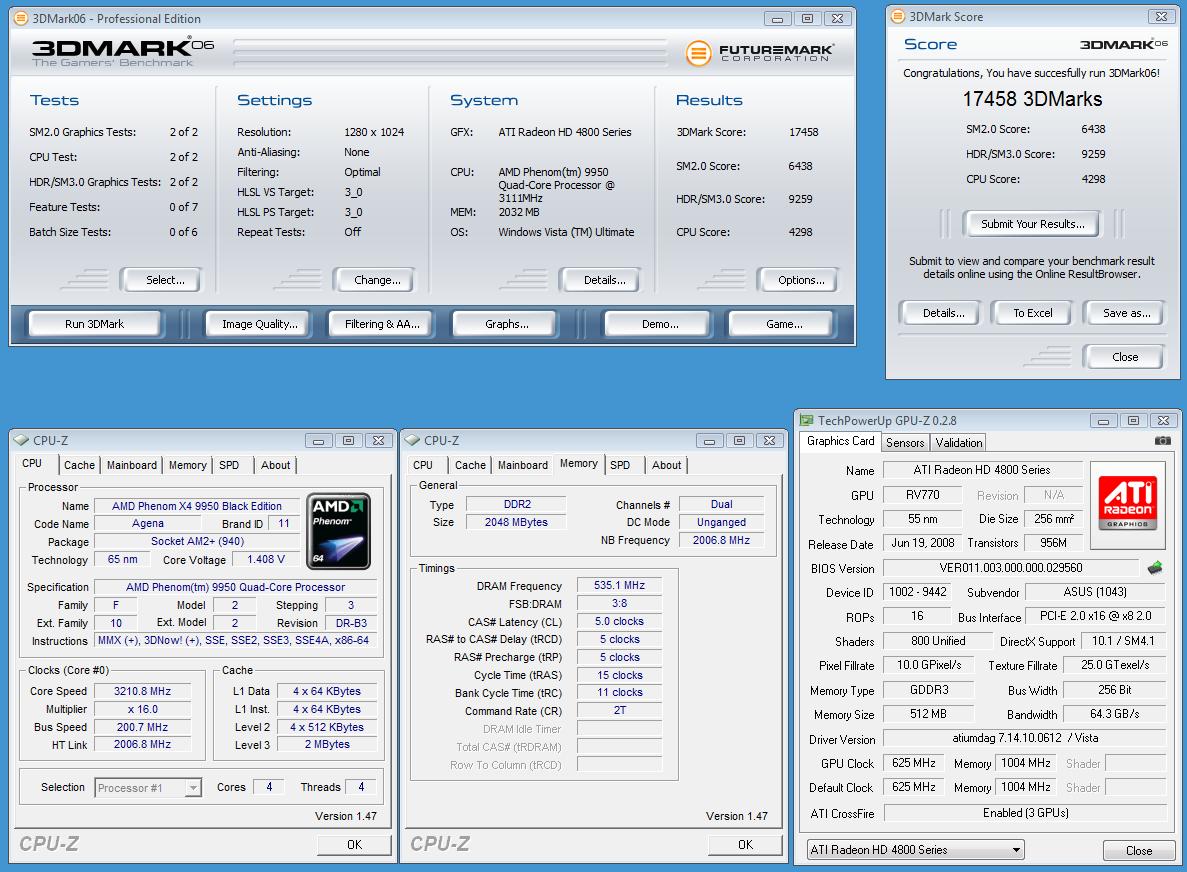The height and width of the screenshot is (872, 1187).
Task: Switch to Cache tab in left CPU-Z
Action: (x=79, y=465)
